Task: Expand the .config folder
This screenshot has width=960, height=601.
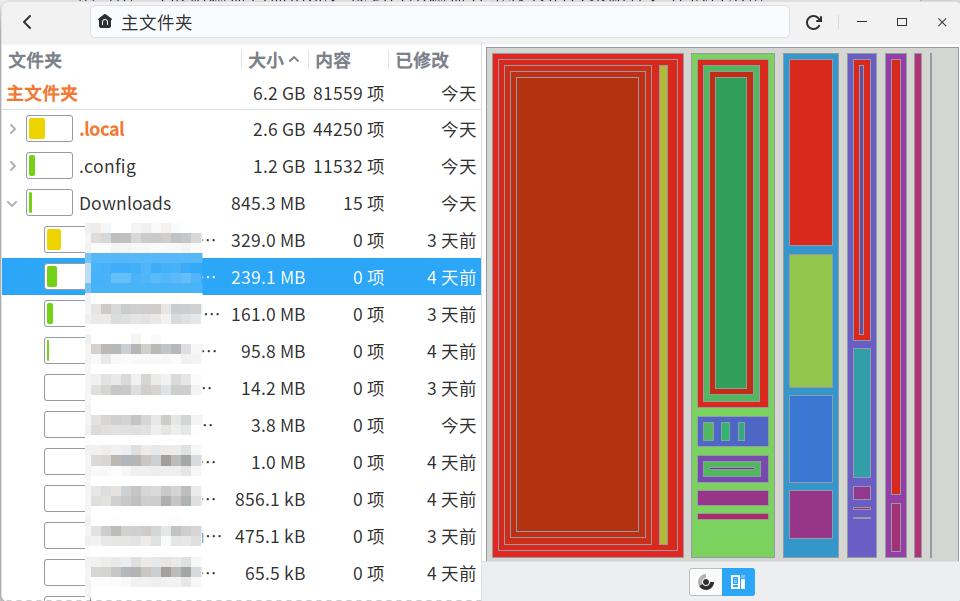Action: (x=12, y=166)
